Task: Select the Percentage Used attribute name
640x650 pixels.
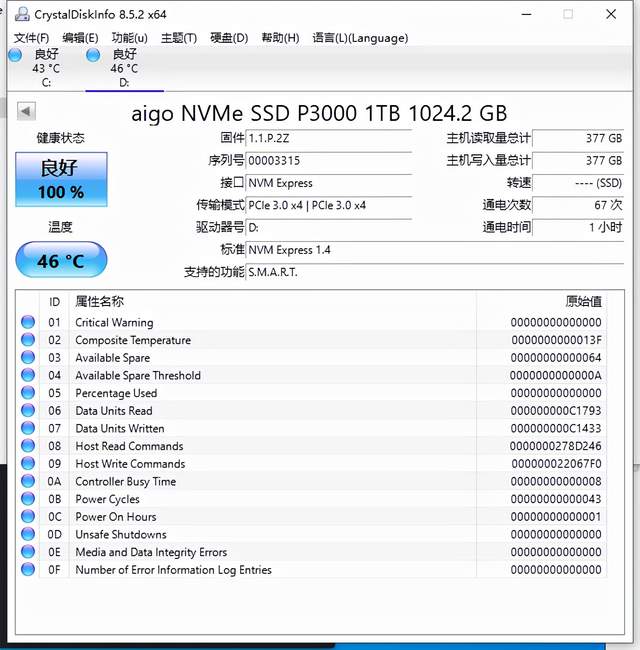Action: click(x=116, y=393)
